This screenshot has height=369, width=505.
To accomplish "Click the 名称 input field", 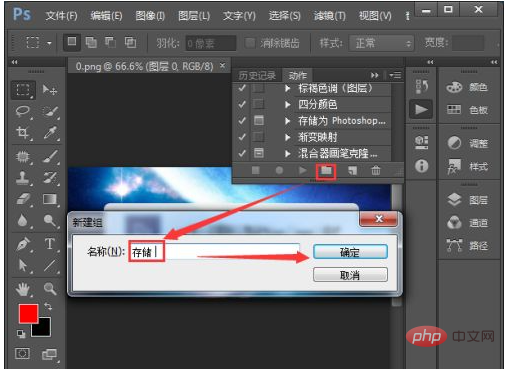I will (214, 252).
